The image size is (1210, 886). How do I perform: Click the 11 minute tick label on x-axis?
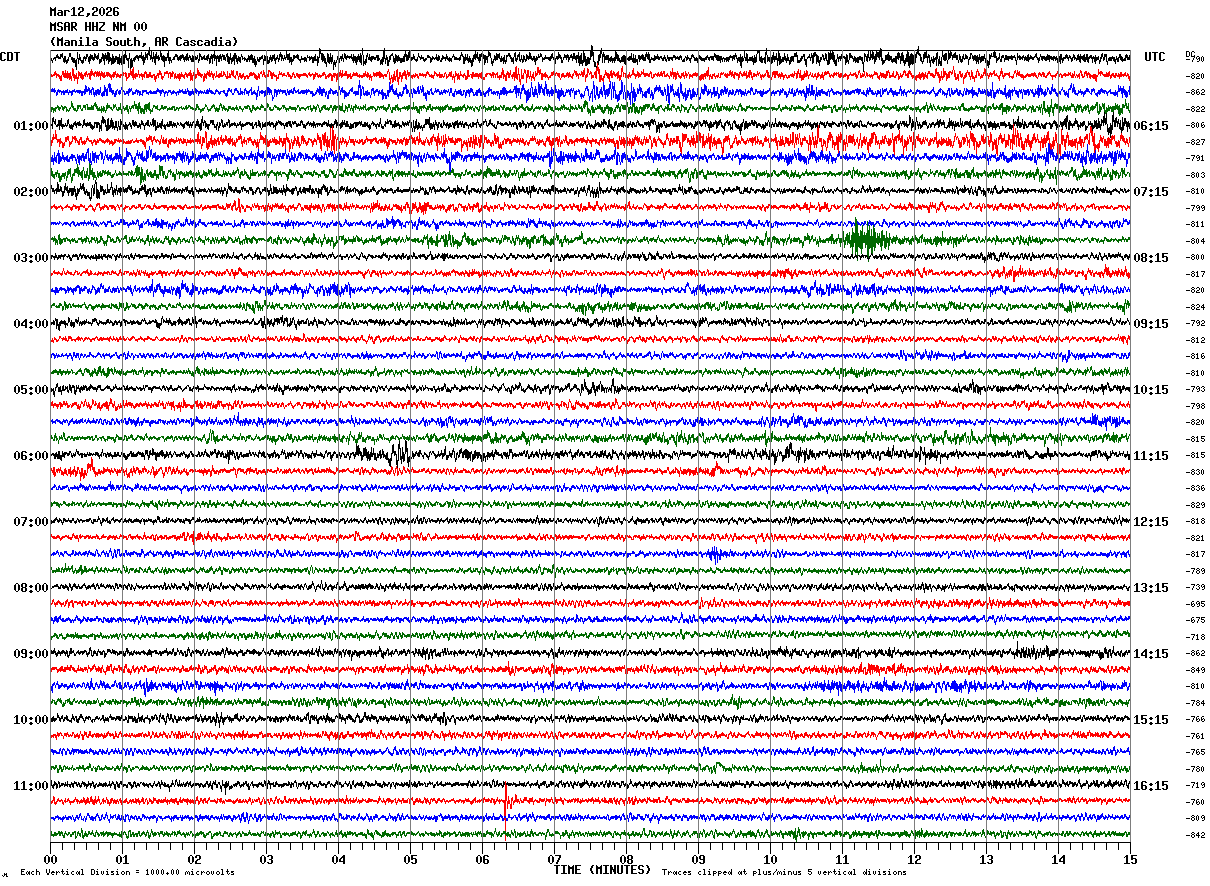pos(842,859)
